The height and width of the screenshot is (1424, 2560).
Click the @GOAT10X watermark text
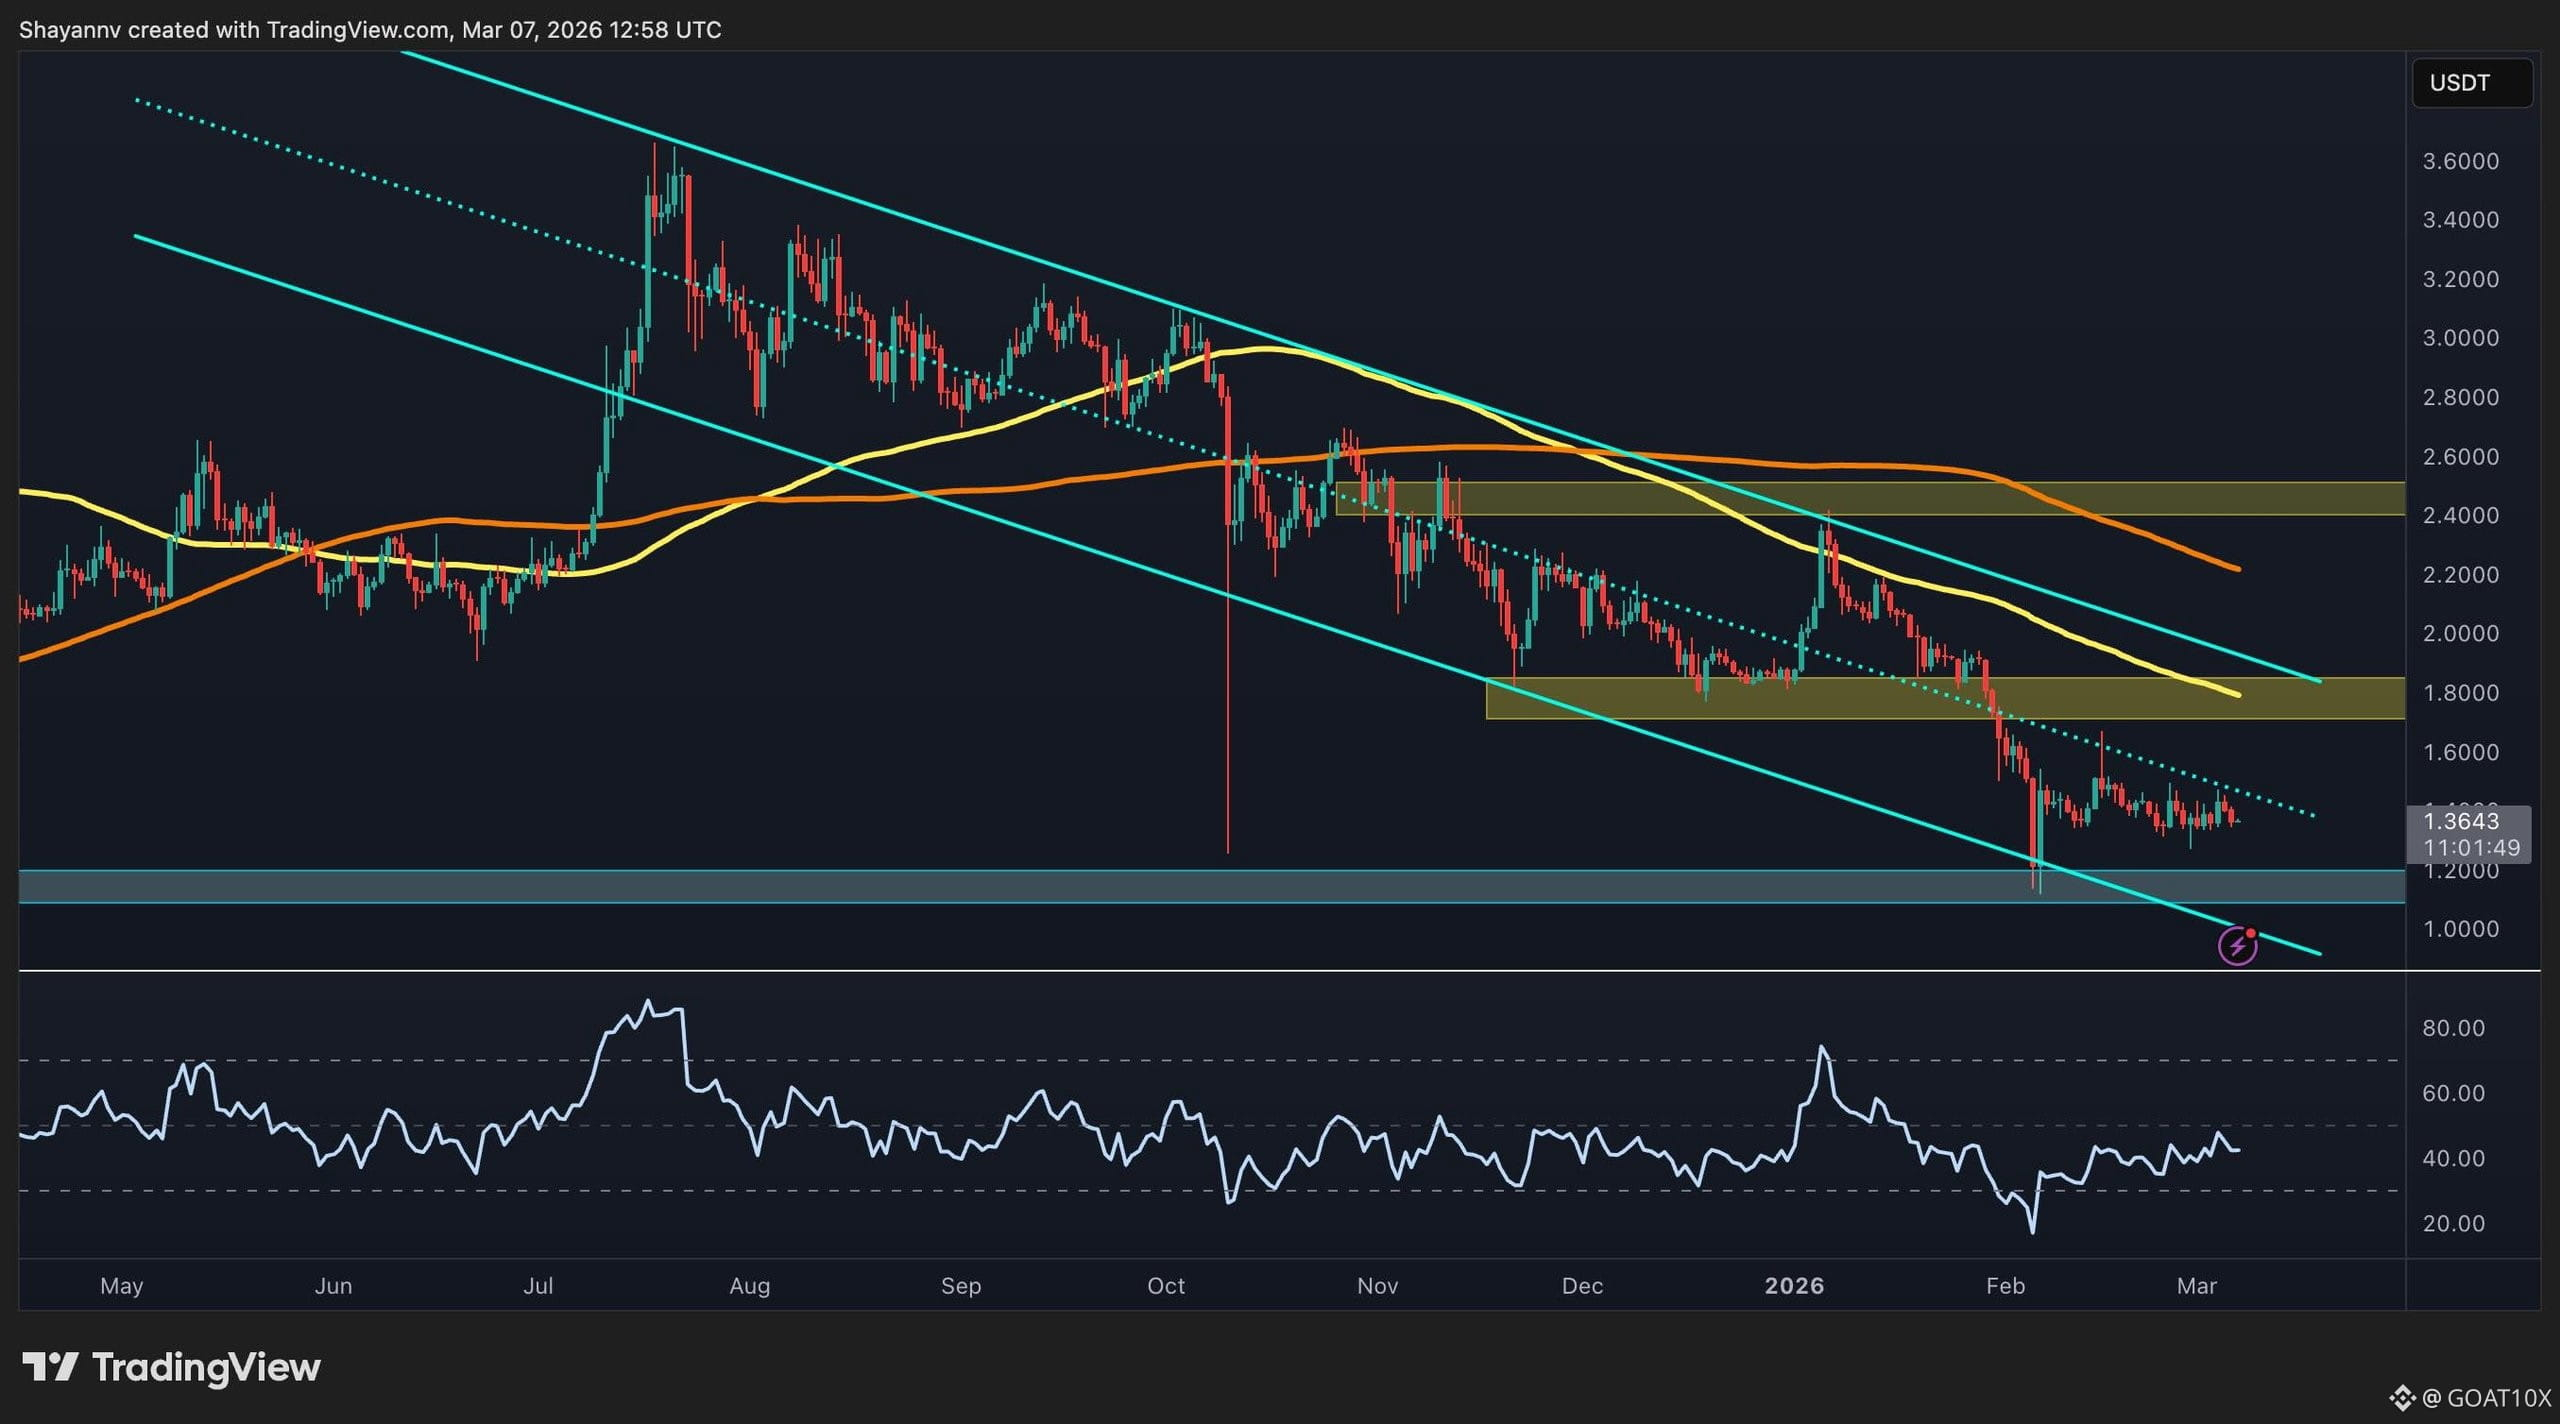(2486, 1398)
